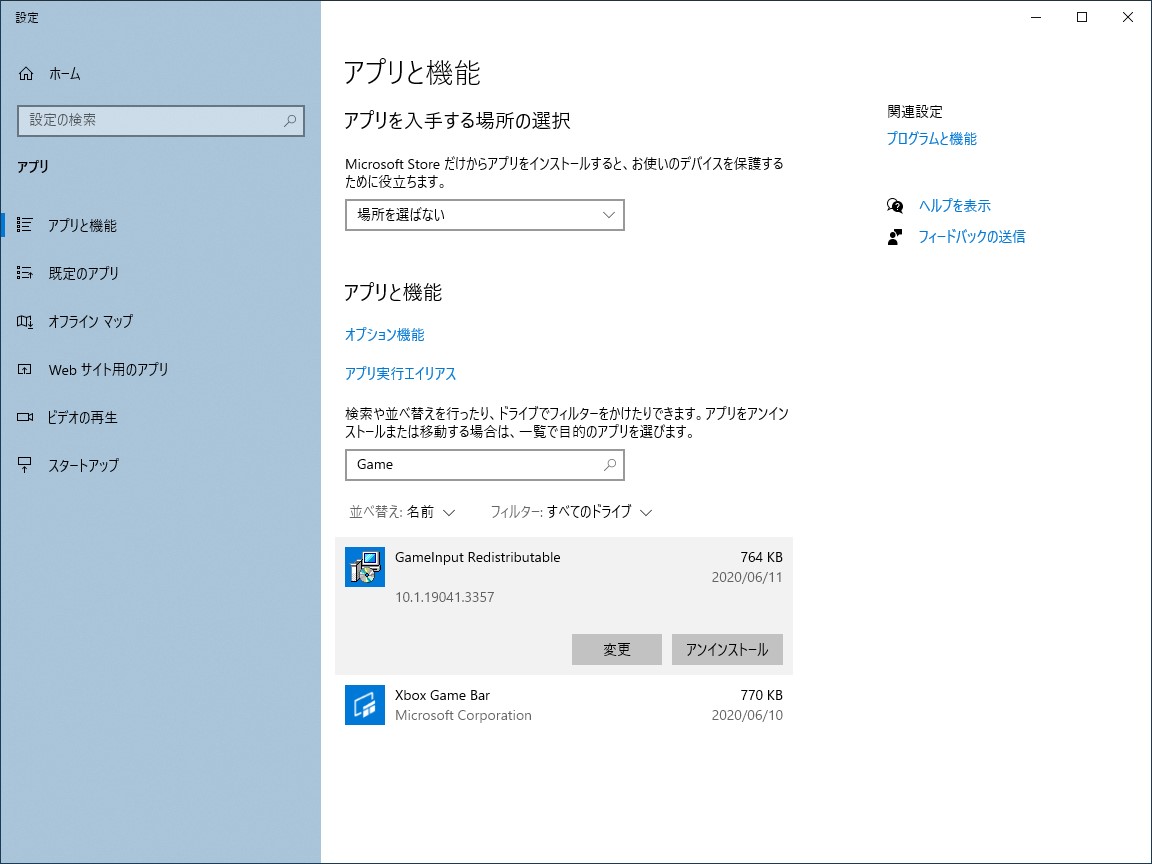Click the ヘルプを表示 help icon

click(893, 205)
